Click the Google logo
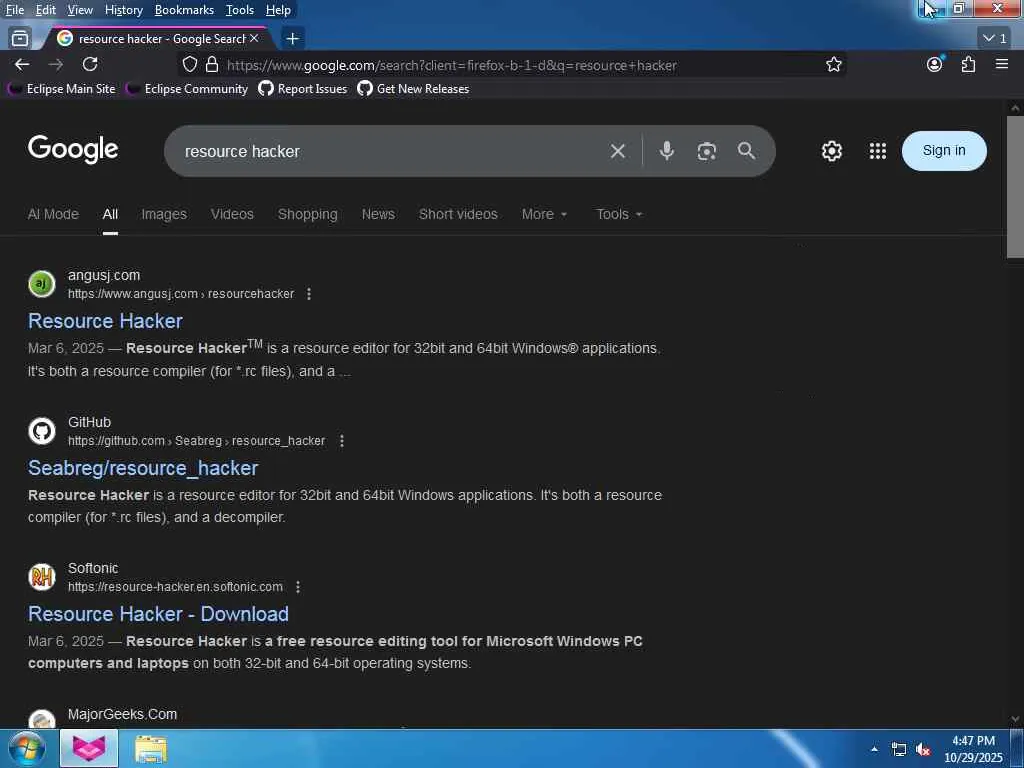This screenshot has height=768, width=1024. pos(73,150)
